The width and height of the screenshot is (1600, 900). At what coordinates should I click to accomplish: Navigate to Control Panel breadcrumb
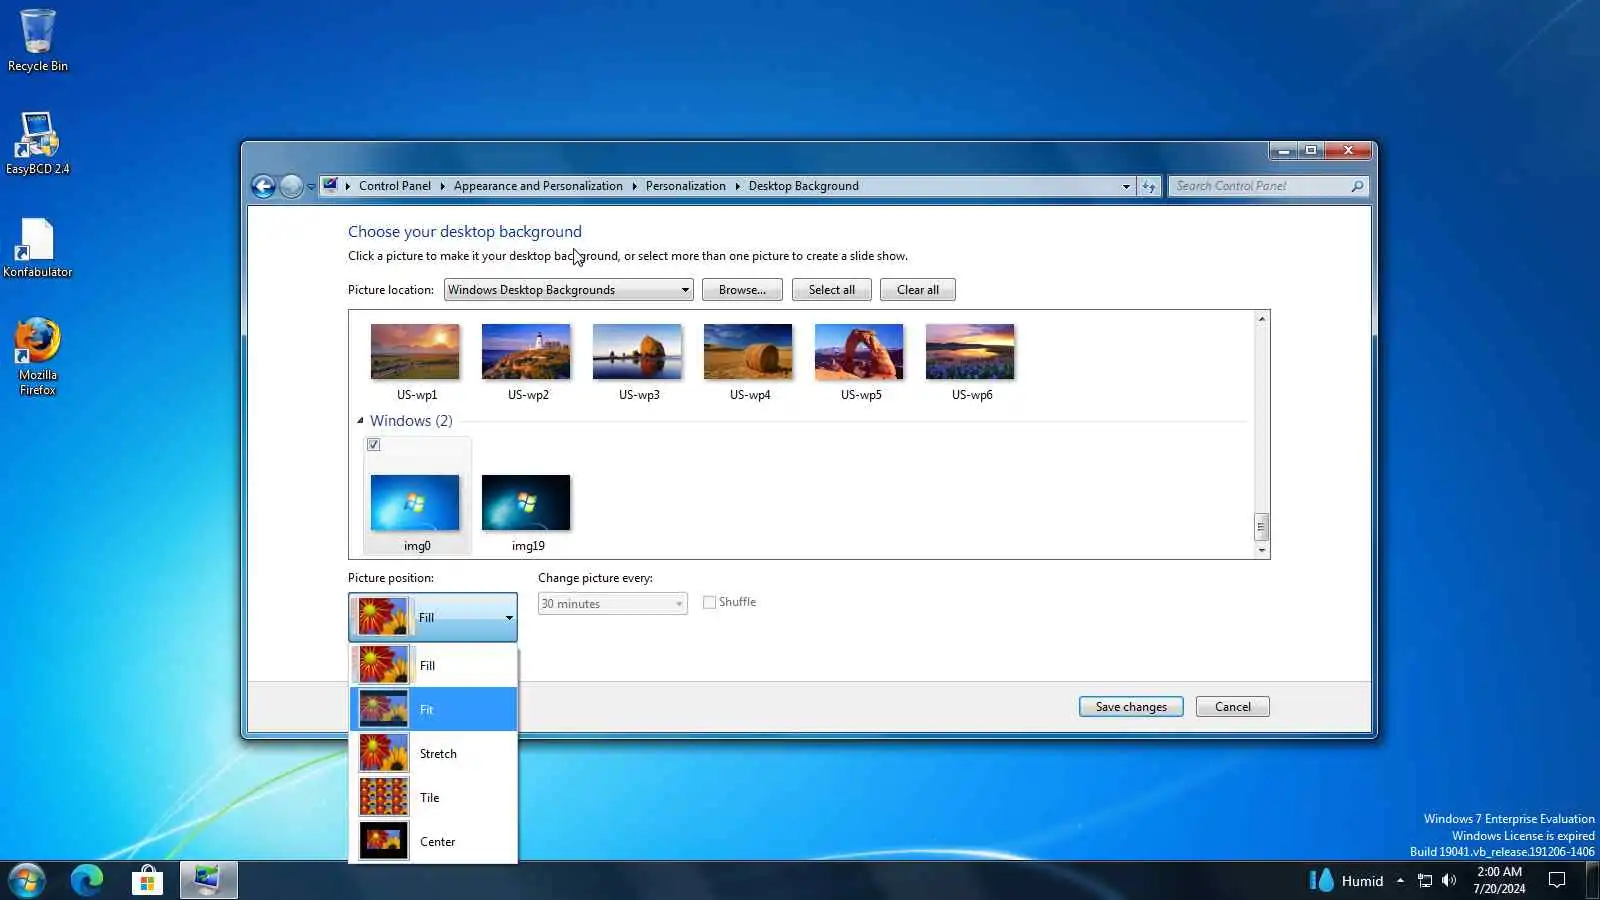pos(395,186)
